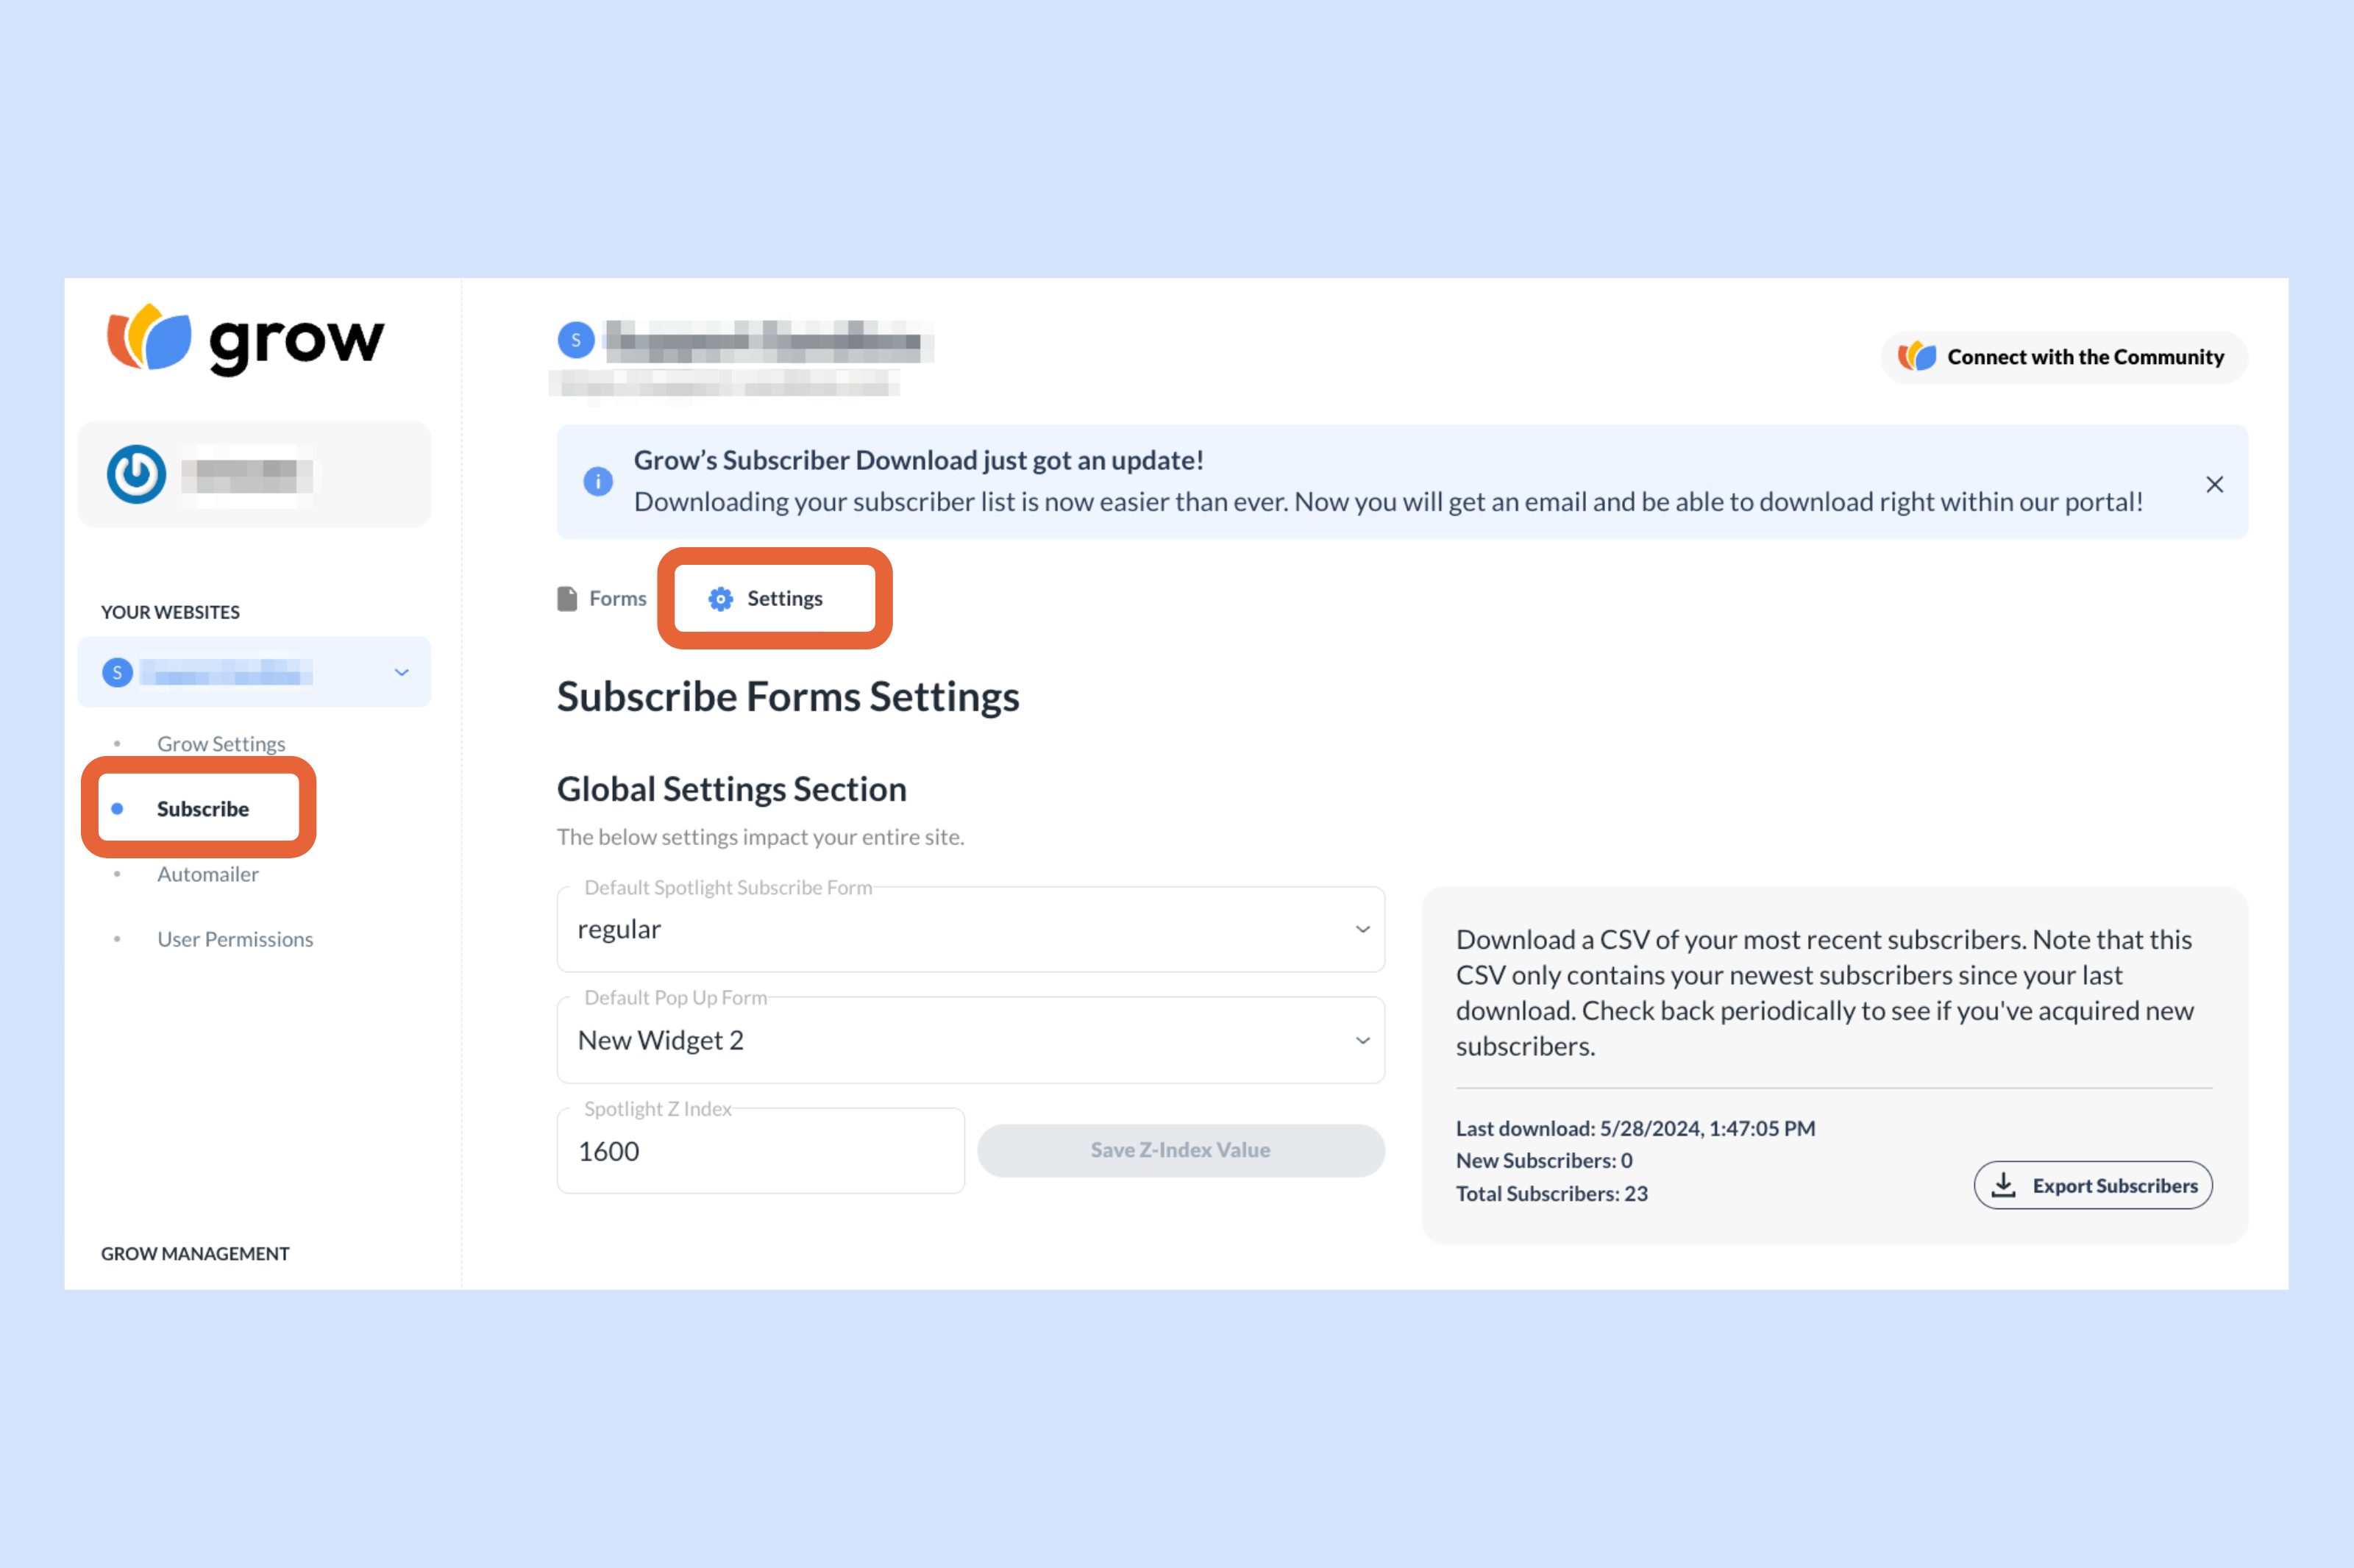Click the download icon inside Export Subscribers
The image size is (2354, 1568).
[x=2004, y=1185]
